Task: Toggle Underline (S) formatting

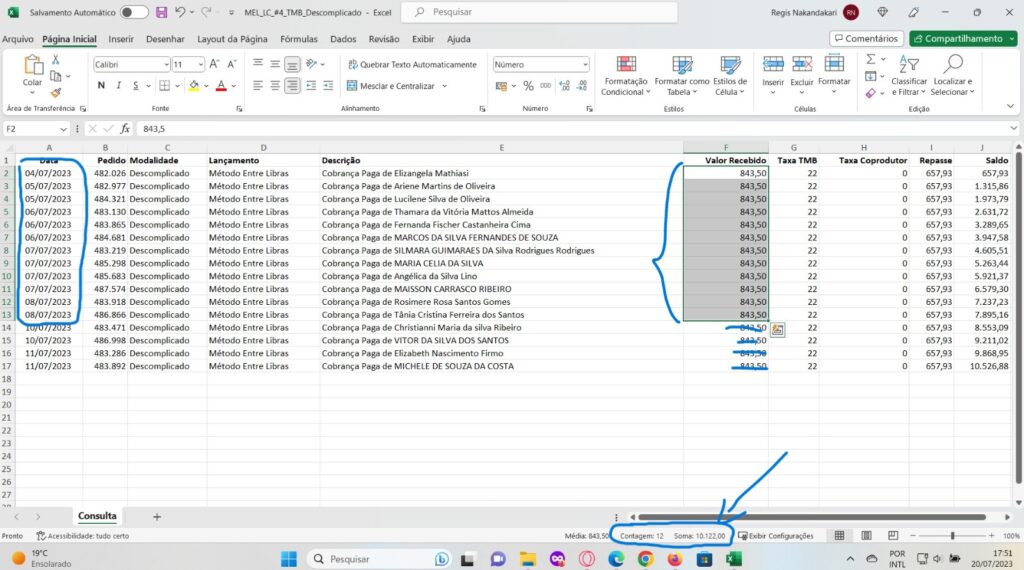Action: (x=135, y=86)
